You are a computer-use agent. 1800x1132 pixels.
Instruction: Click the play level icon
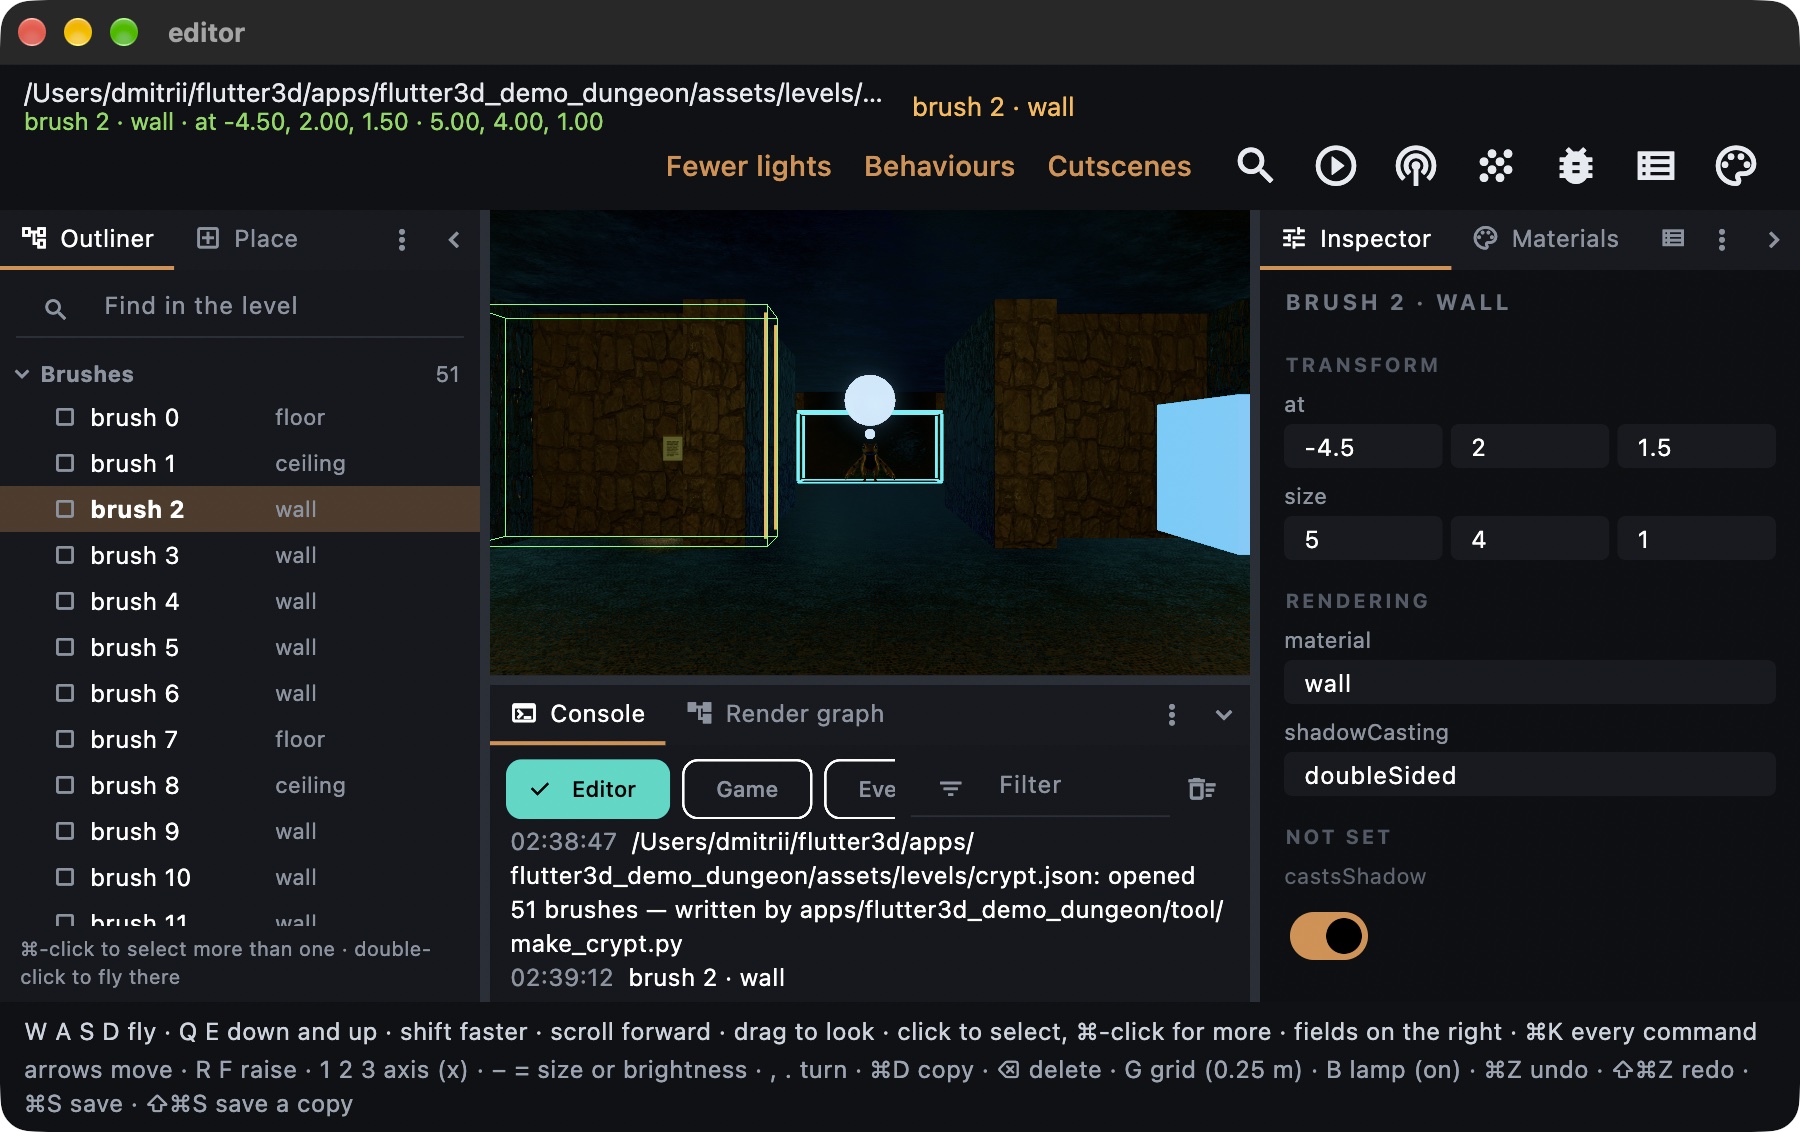[x=1335, y=166]
